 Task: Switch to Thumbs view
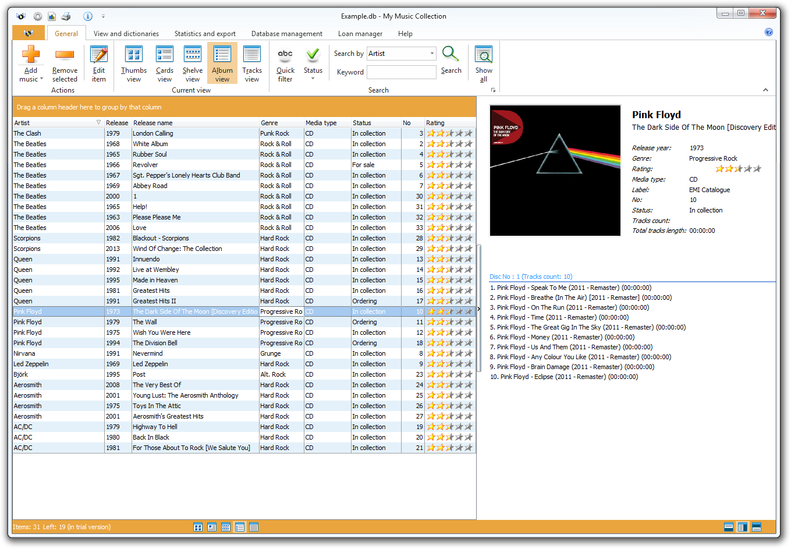(132, 62)
